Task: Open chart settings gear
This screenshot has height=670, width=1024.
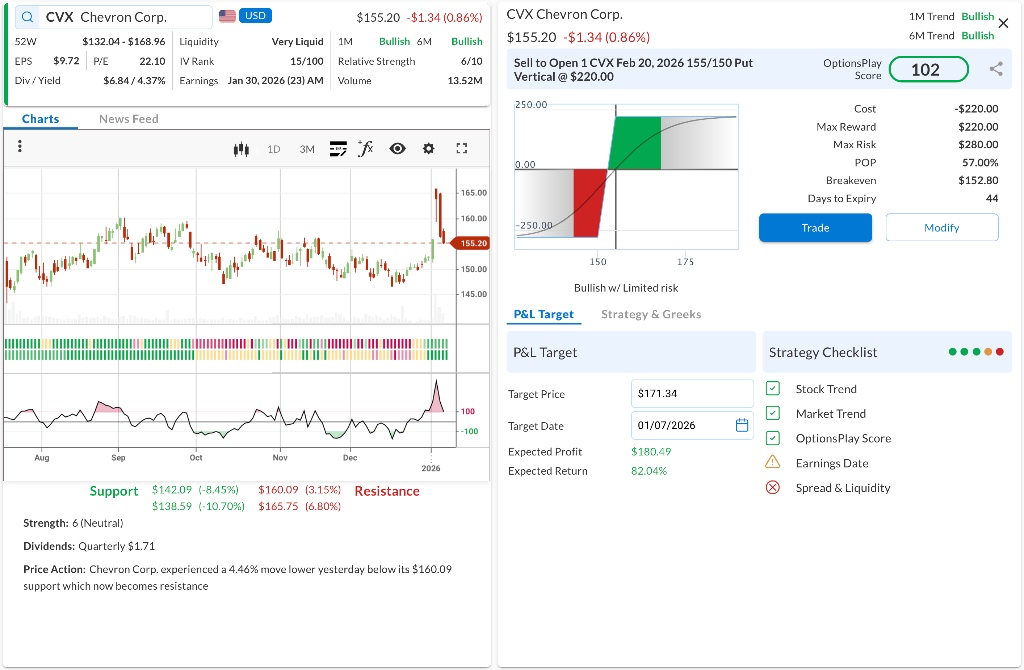Action: pyautogui.click(x=429, y=149)
